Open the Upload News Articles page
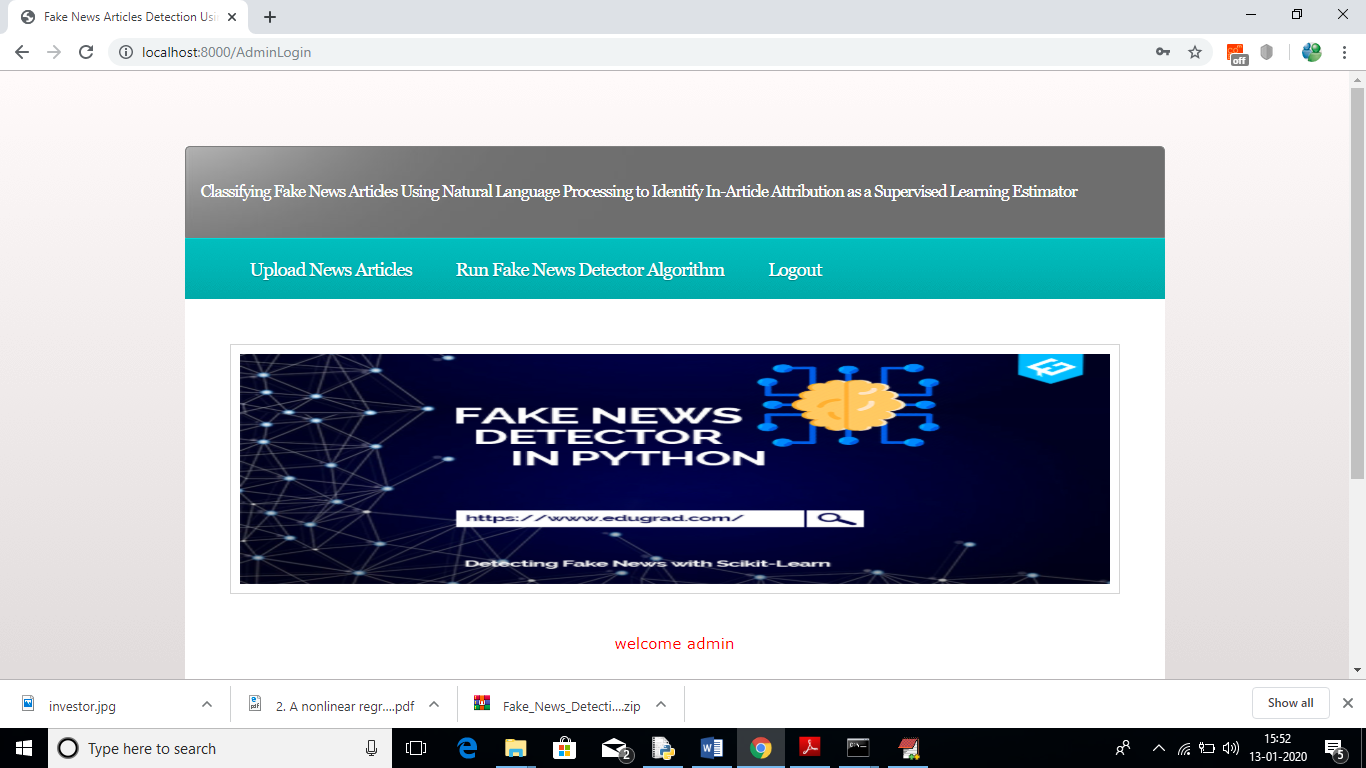The width and height of the screenshot is (1366, 768). pos(331,270)
